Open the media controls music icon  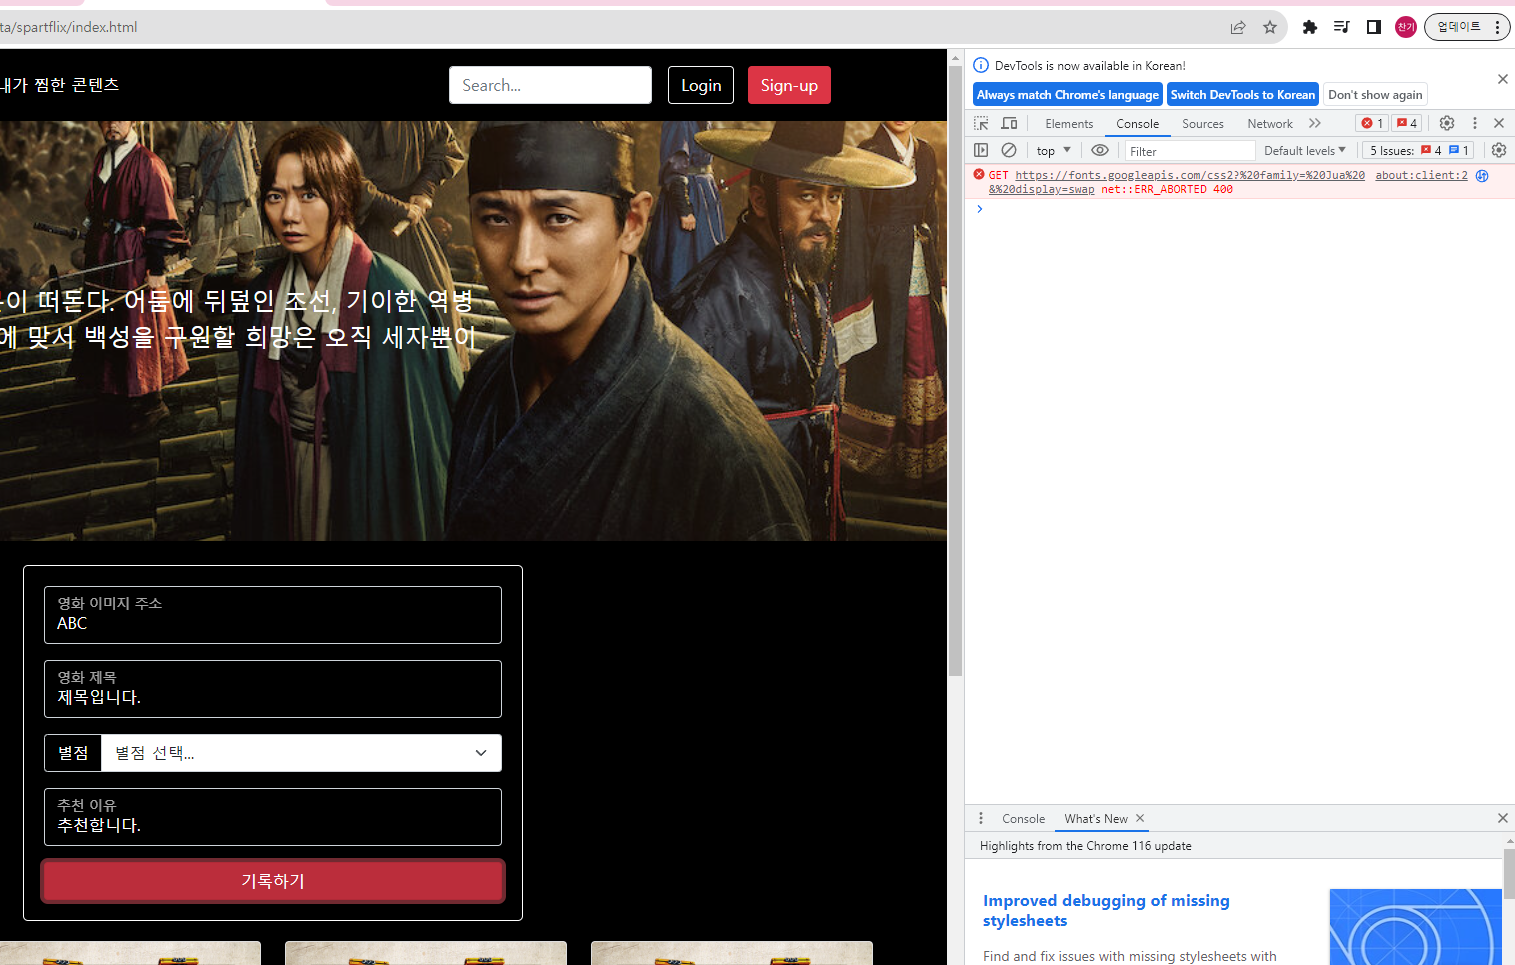pos(1342,27)
